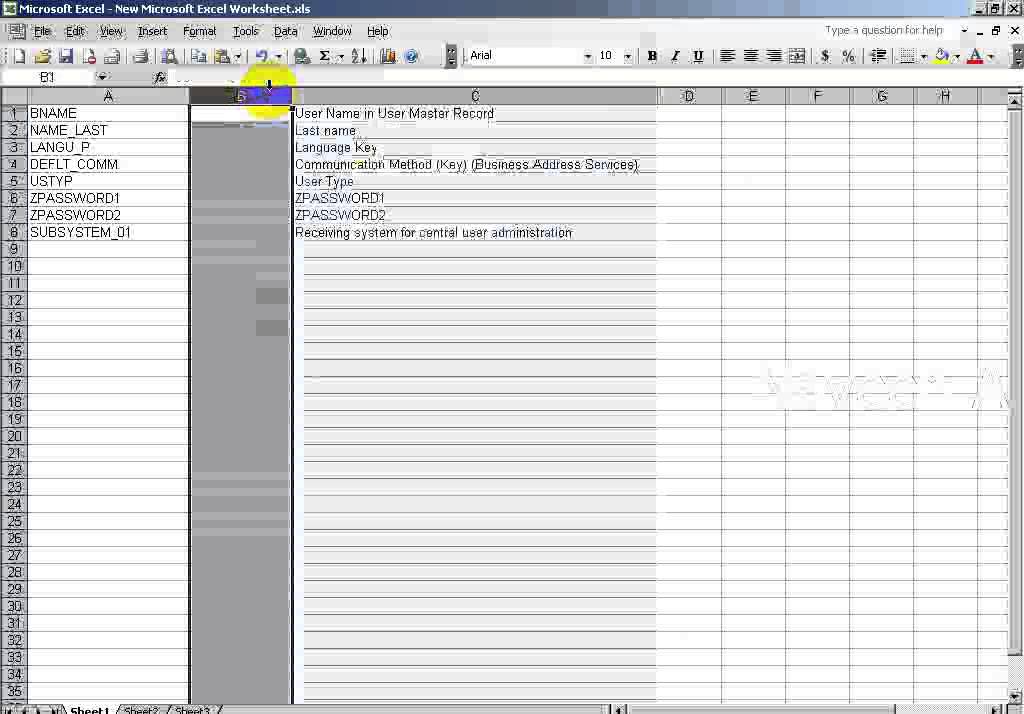Image resolution: width=1024 pixels, height=714 pixels.
Task: Expand the Fill Color arrow
Action: [957, 56]
